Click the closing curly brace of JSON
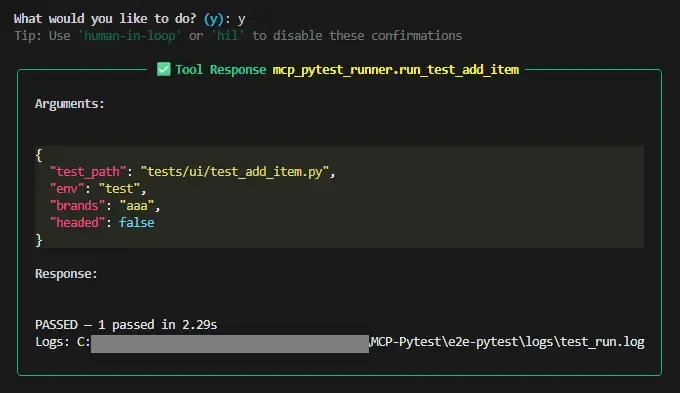This screenshot has height=393, width=680. click(x=39, y=240)
